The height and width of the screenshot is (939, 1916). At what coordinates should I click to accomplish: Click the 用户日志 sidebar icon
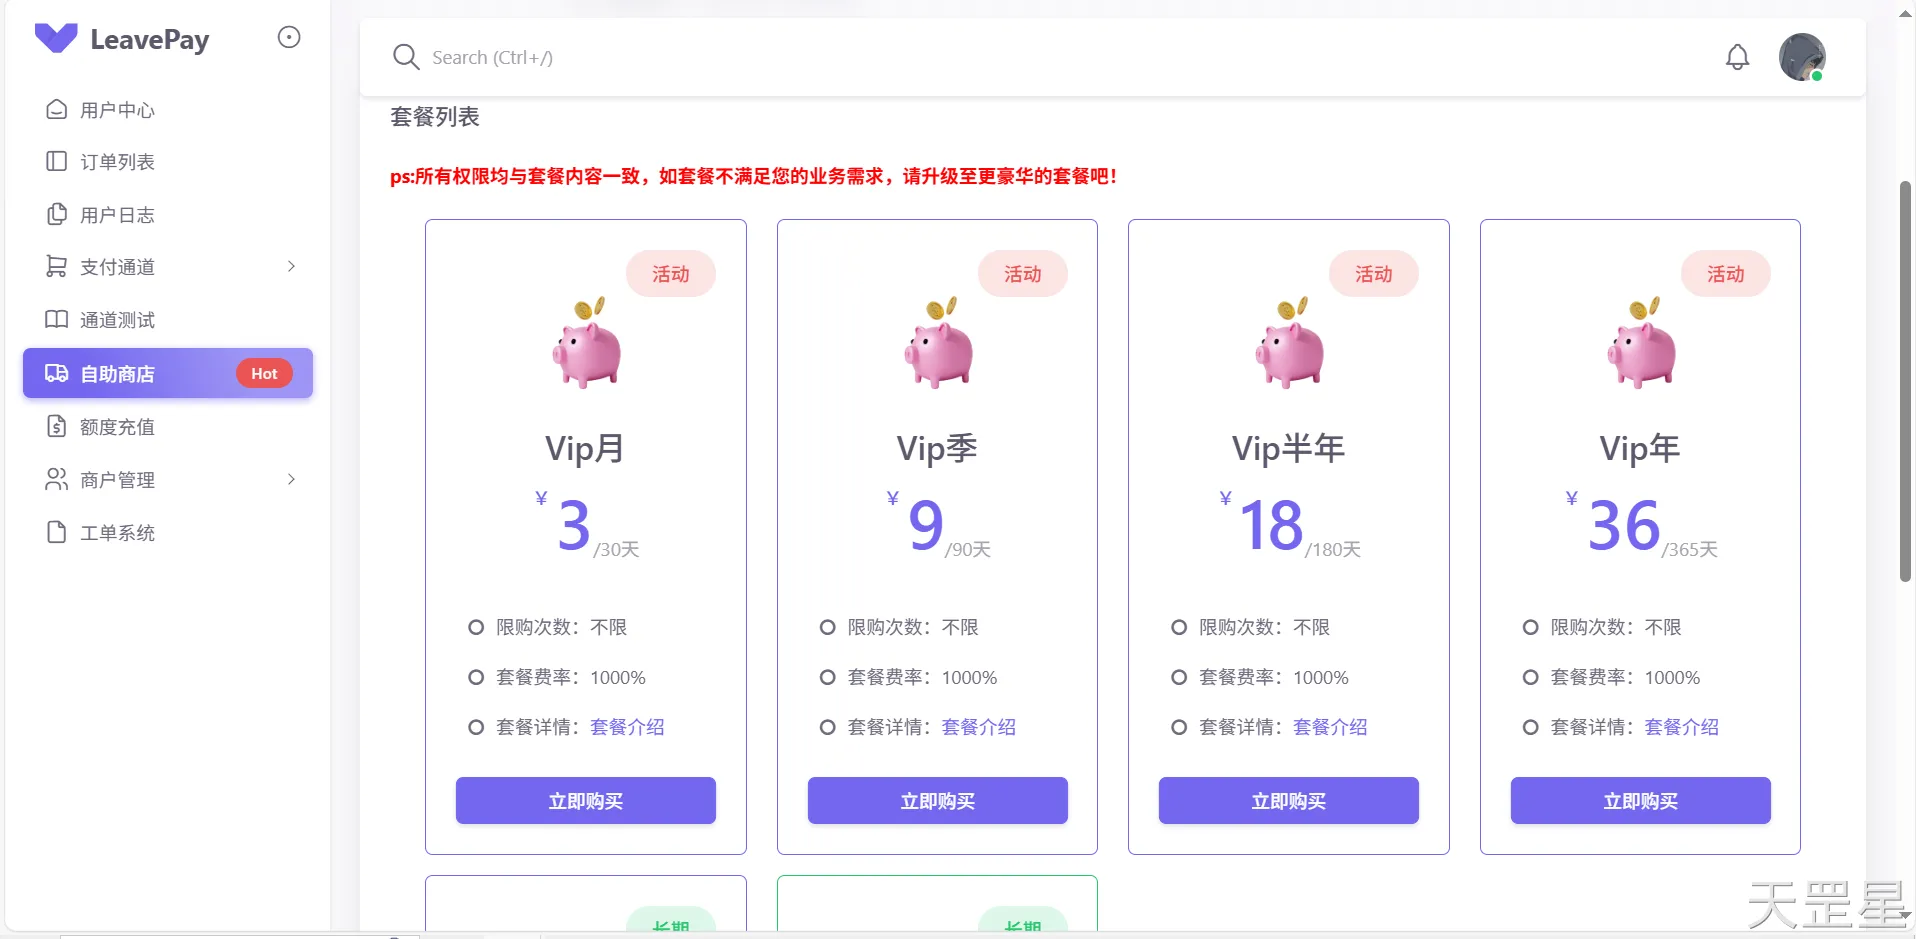pyautogui.click(x=57, y=214)
